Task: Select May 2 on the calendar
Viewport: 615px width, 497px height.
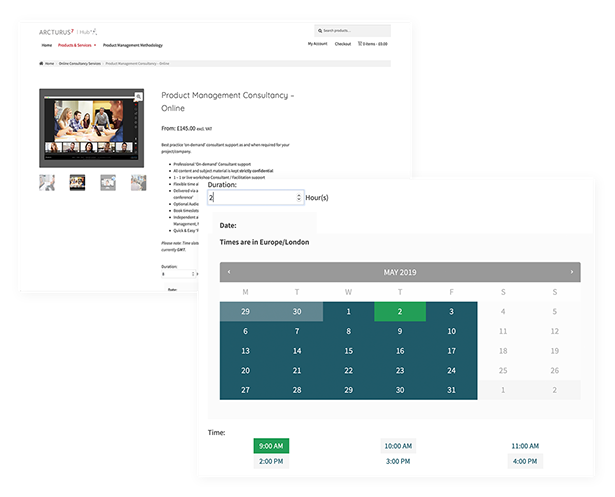Action: (399, 312)
